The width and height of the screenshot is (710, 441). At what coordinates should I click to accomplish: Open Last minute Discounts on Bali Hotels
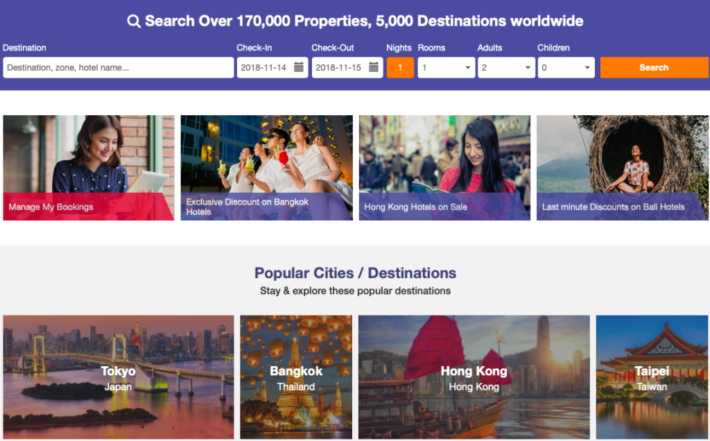pos(623,168)
